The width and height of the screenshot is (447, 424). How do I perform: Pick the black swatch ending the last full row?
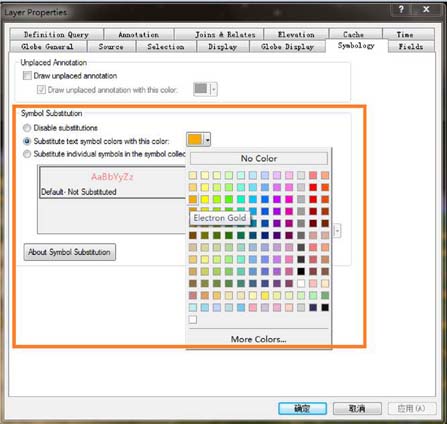325,307
